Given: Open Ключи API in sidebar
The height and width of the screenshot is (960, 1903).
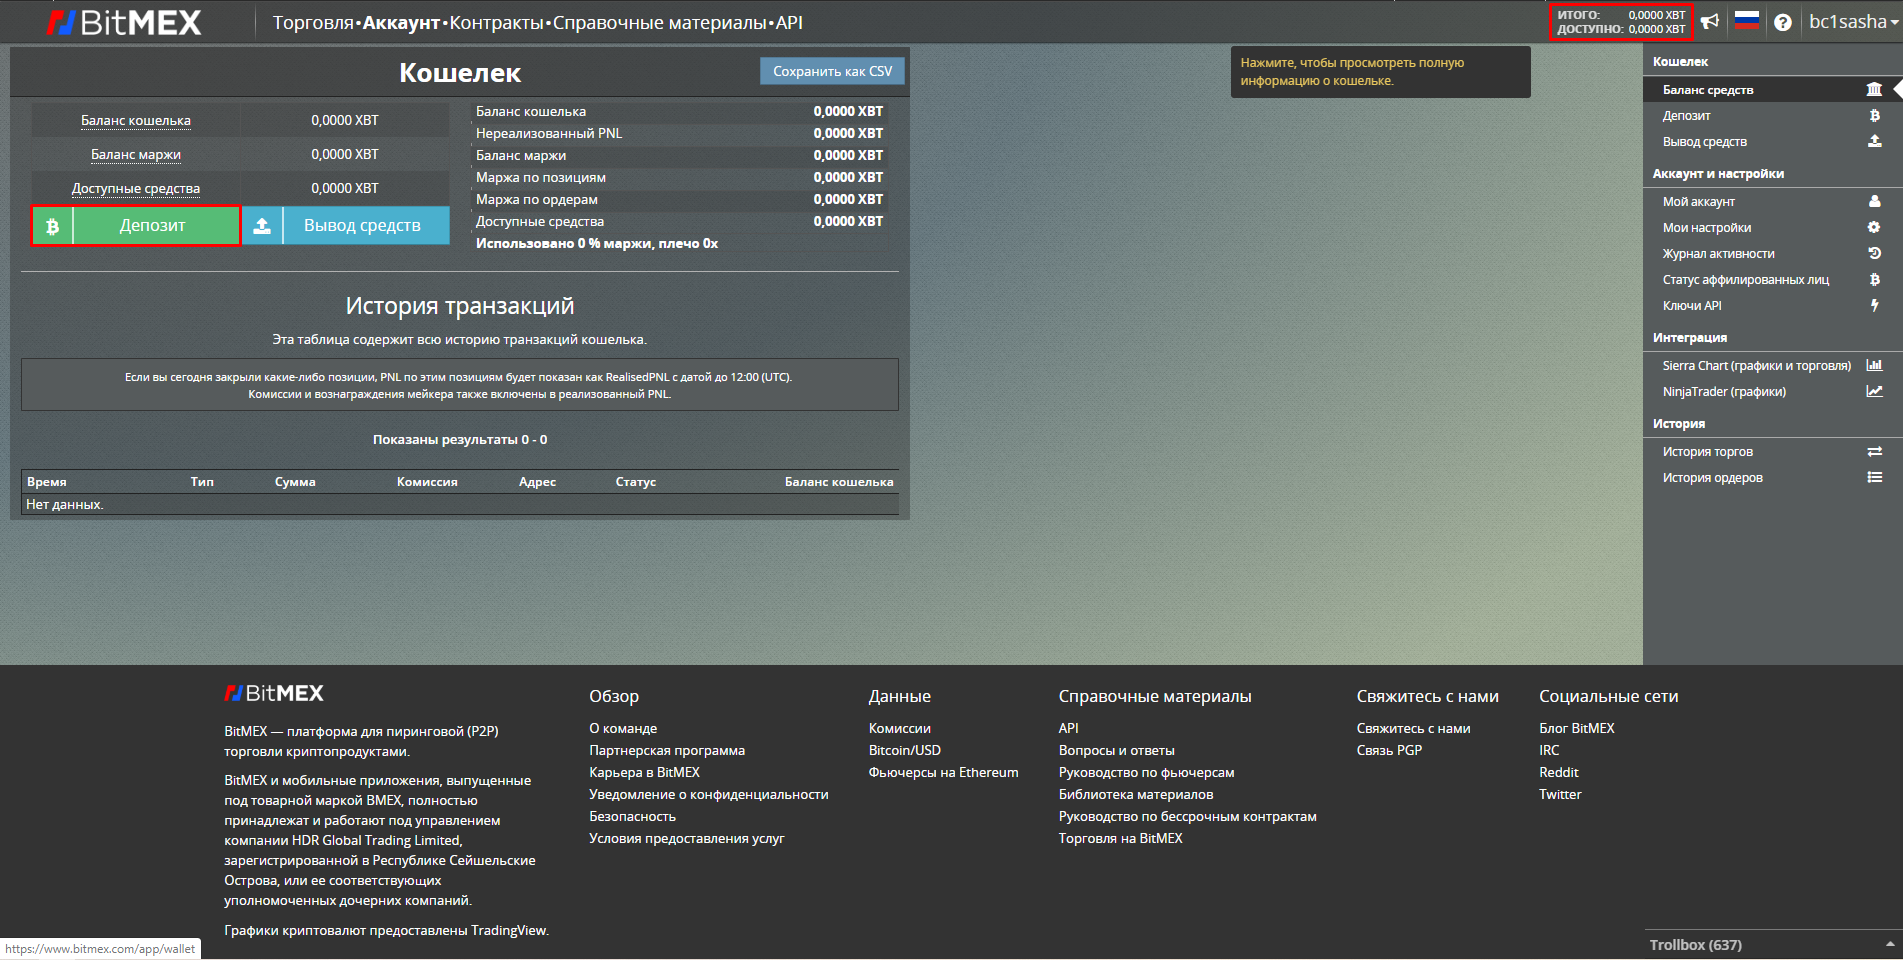Looking at the screenshot, I should pyautogui.click(x=1692, y=306).
